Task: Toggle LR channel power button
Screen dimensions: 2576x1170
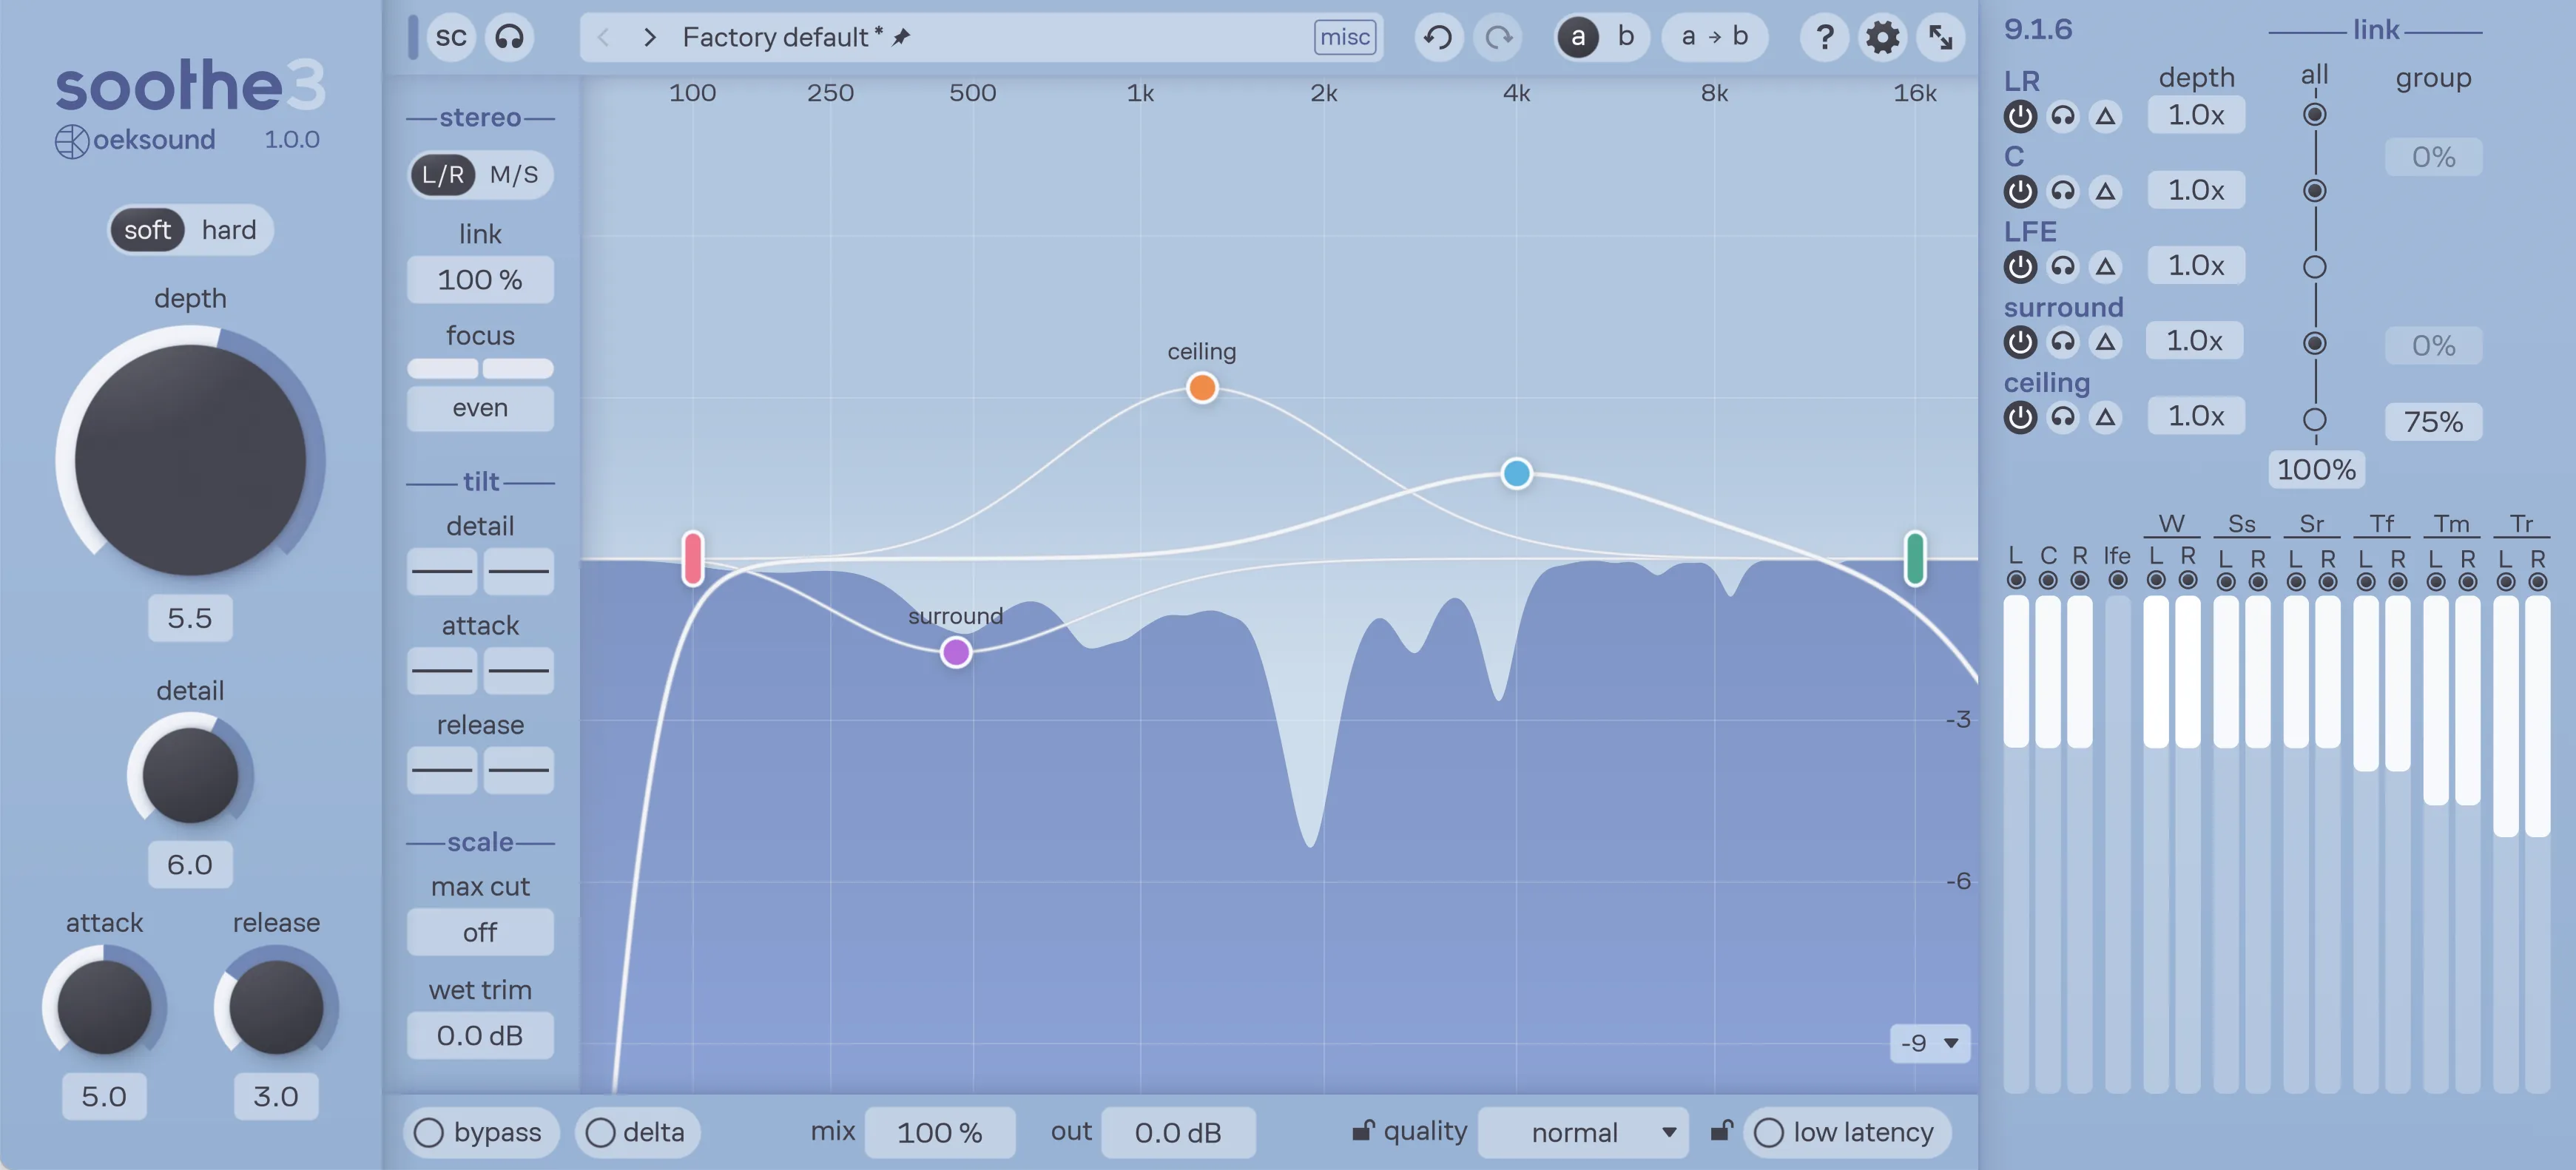Action: (2020, 116)
